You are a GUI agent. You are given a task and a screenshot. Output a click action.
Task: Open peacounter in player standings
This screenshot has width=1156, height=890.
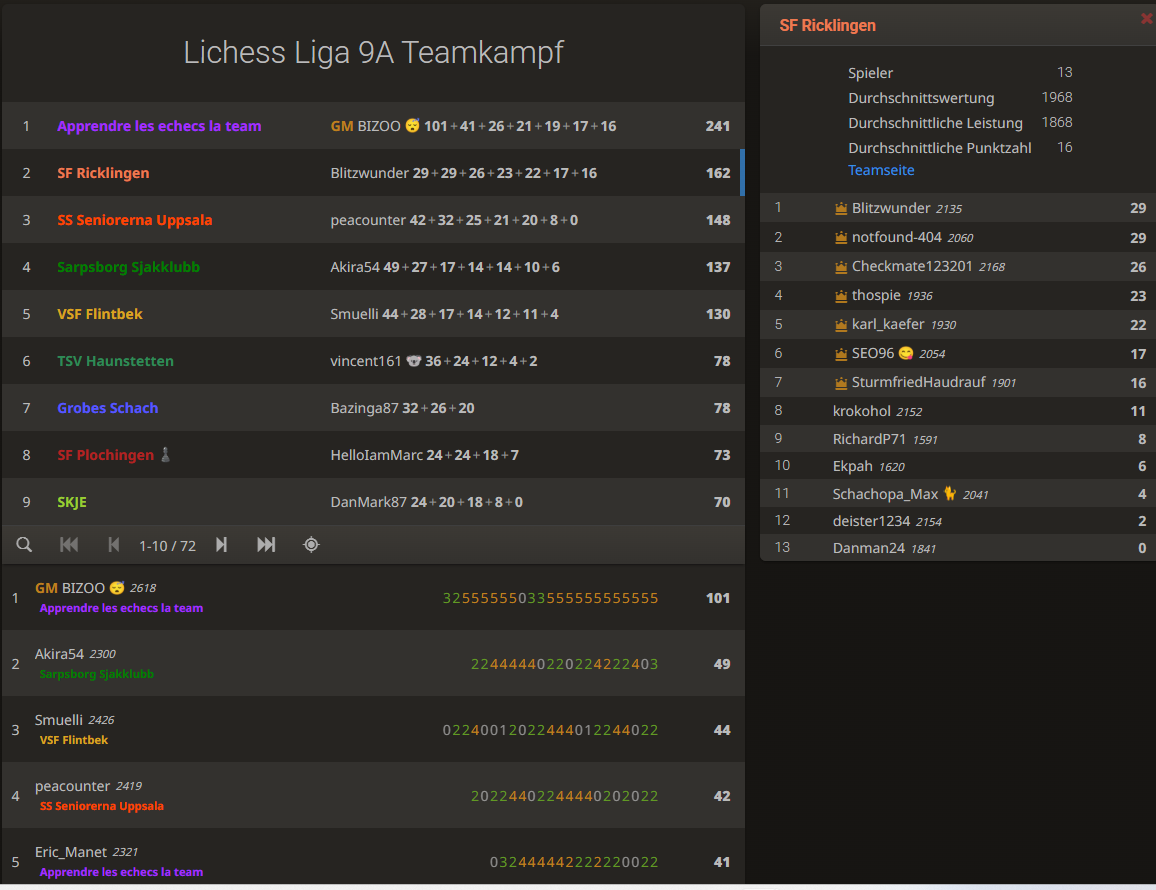coord(373,796)
